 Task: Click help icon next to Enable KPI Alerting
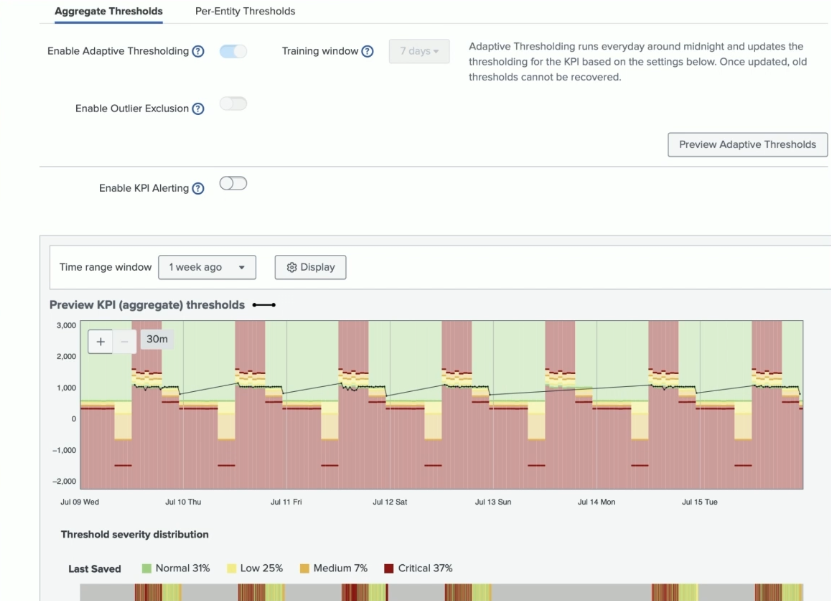point(198,188)
